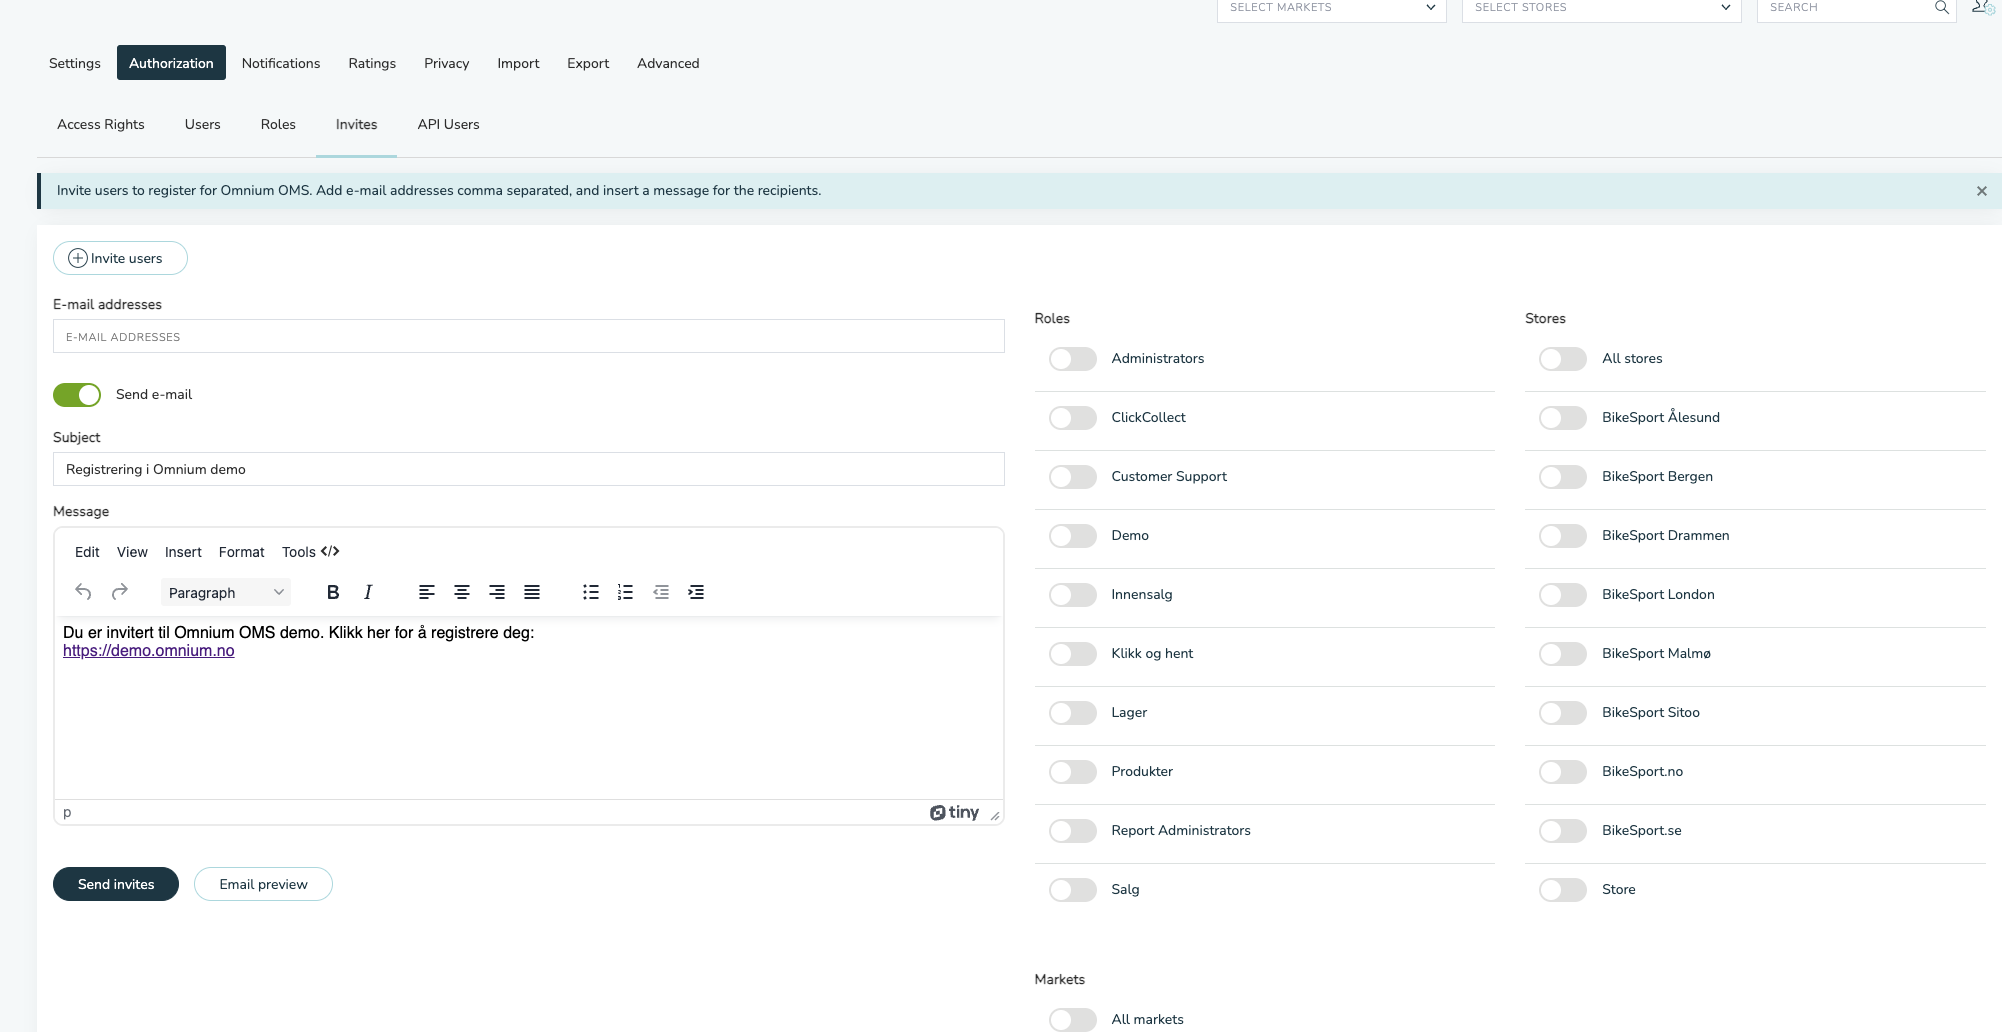Click the search magnifier icon

[1941, 7]
